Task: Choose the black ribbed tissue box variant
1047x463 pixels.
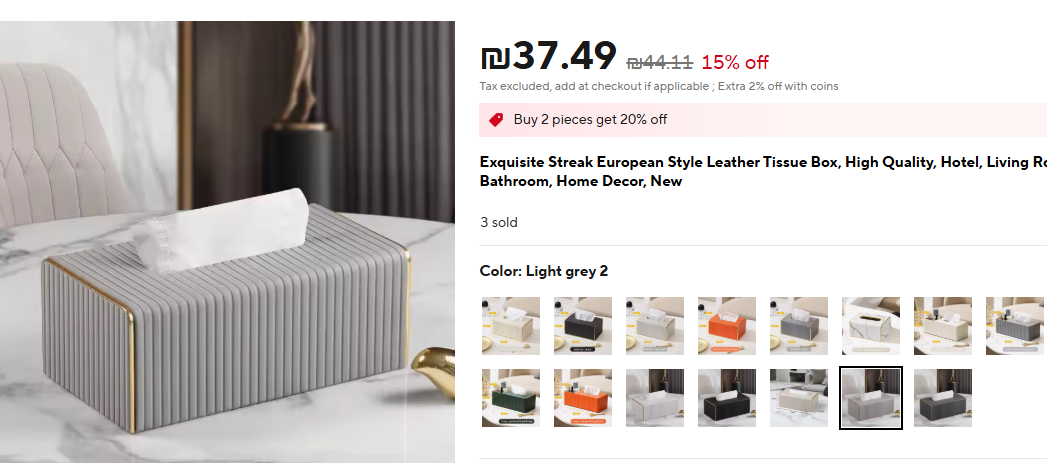Action: [727, 398]
